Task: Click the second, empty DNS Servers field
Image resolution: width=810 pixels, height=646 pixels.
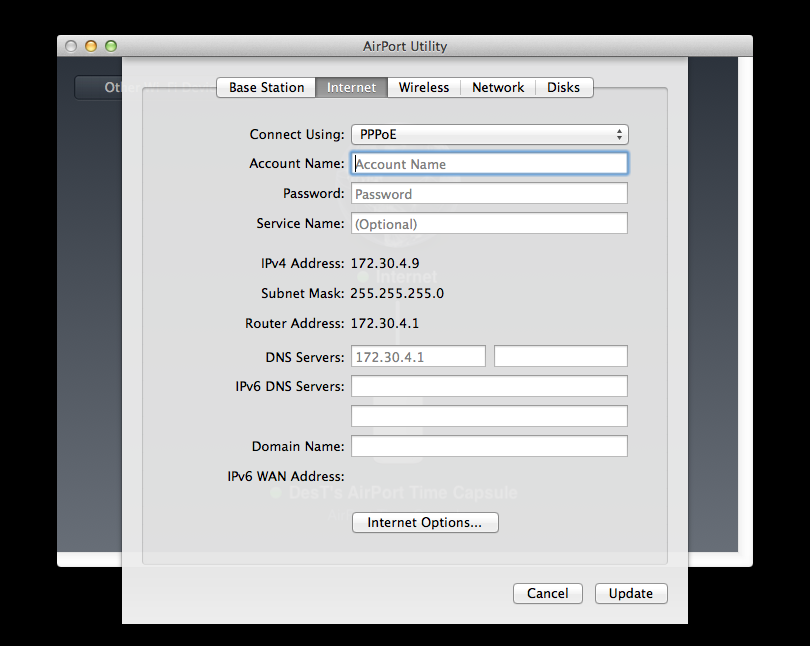Action: pos(560,356)
